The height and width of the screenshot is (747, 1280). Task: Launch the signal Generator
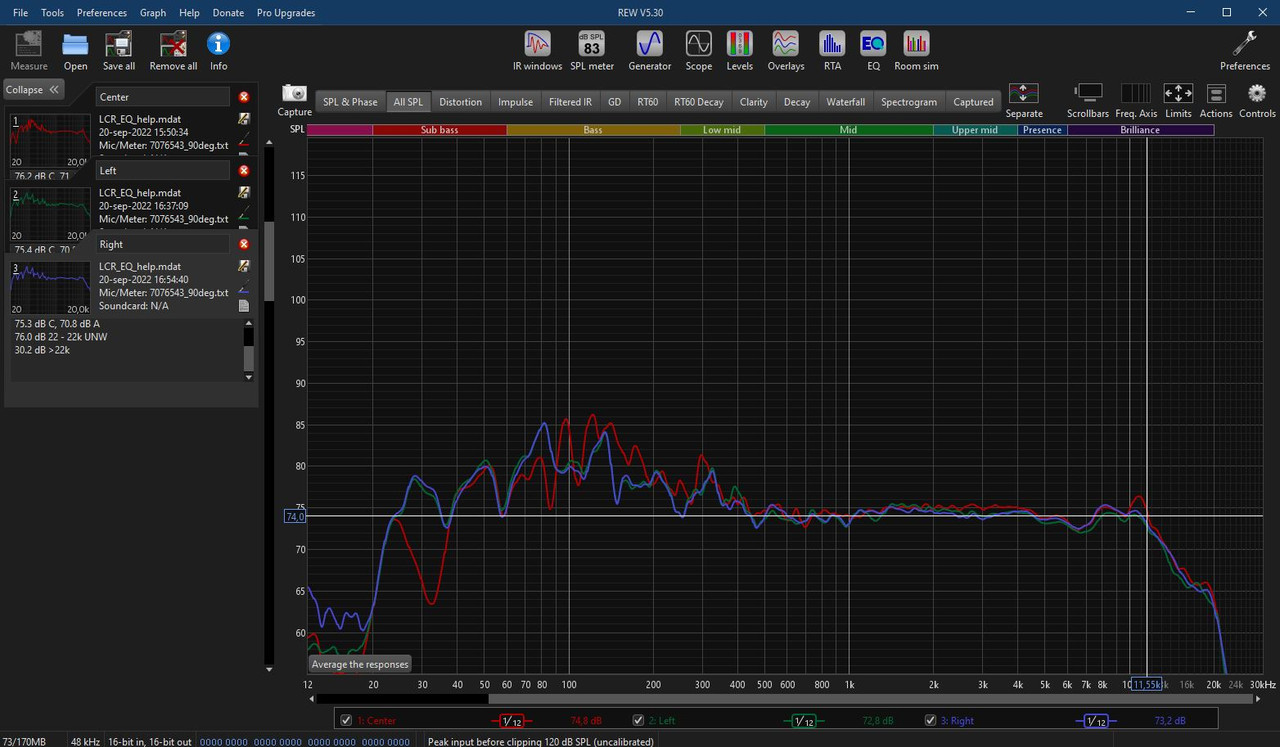coord(650,50)
